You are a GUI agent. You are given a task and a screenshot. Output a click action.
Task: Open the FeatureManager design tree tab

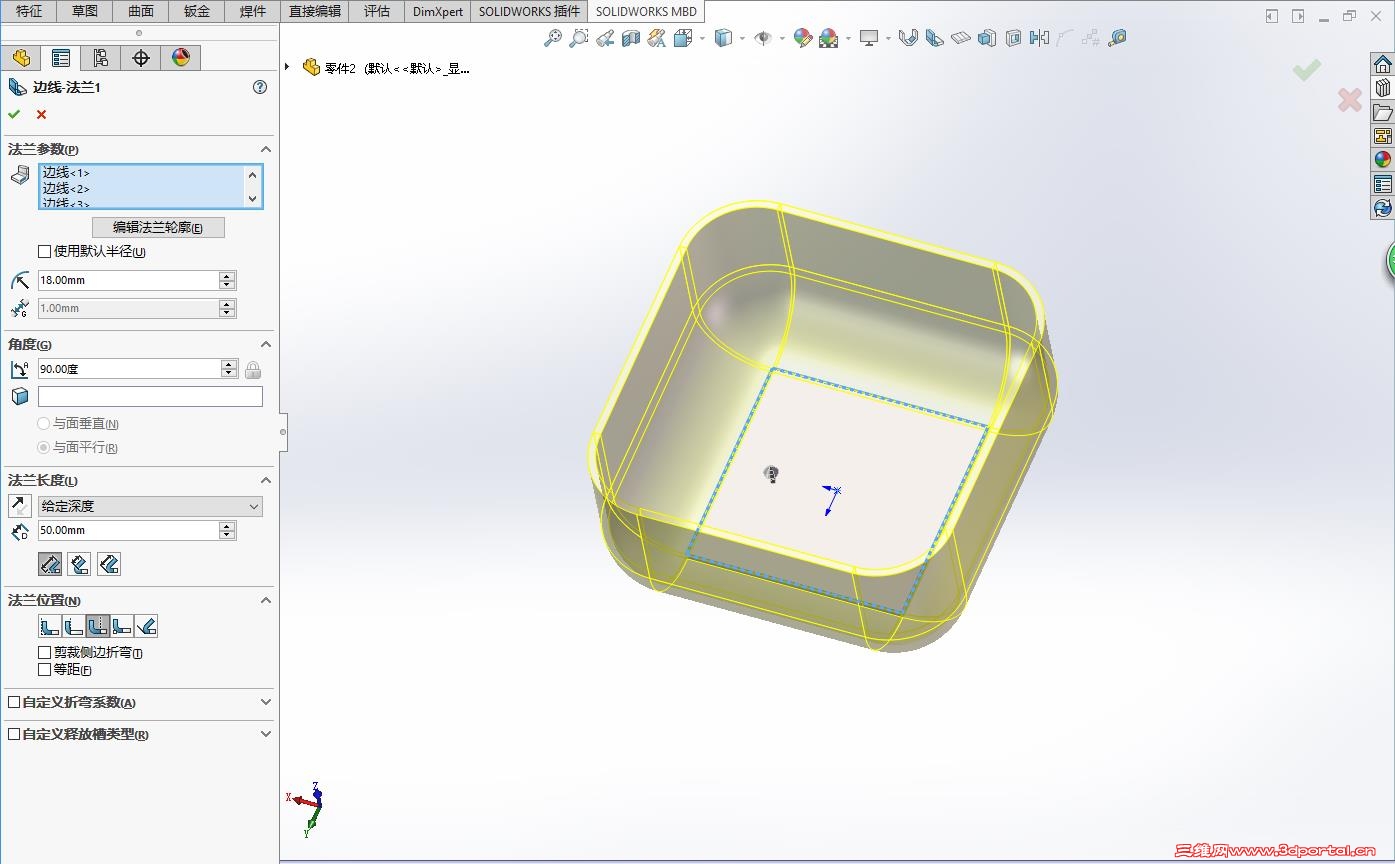(x=21, y=58)
